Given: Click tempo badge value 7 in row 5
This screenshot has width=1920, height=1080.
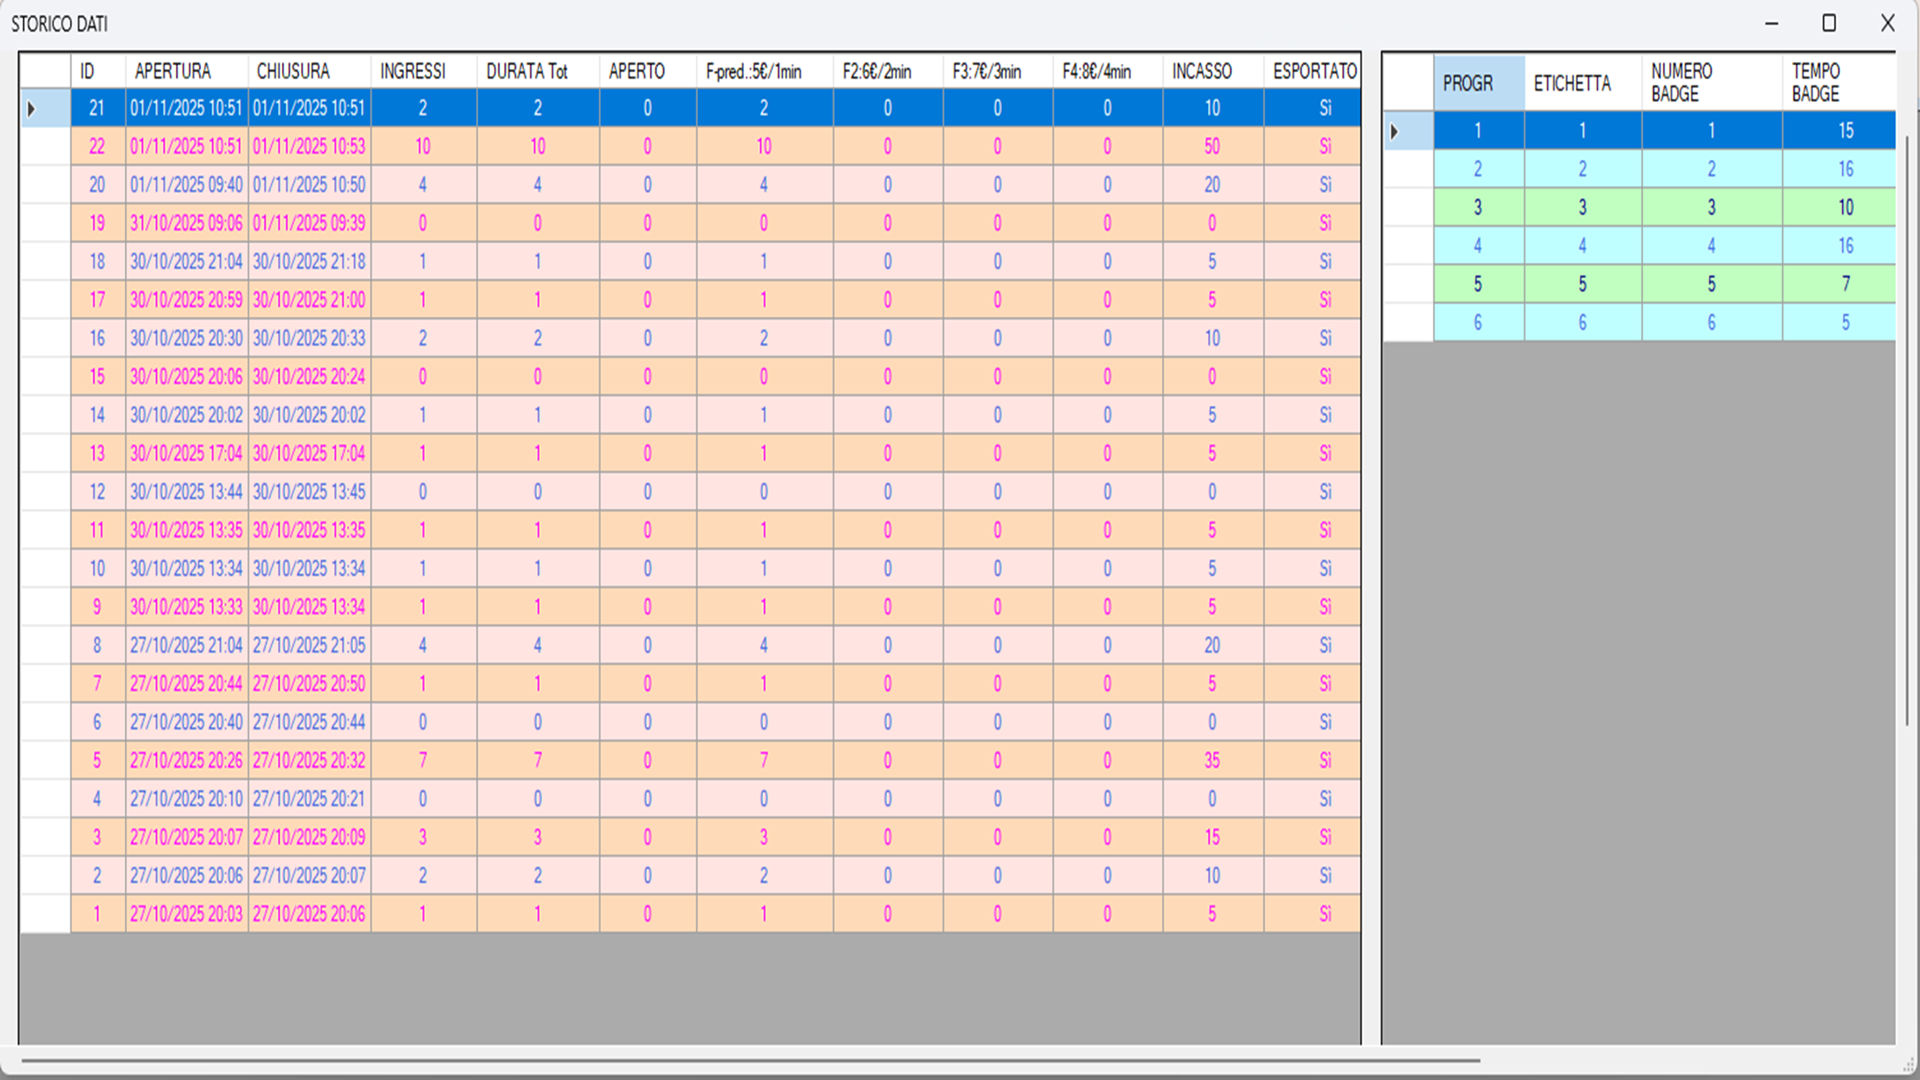Looking at the screenshot, I should (1845, 284).
